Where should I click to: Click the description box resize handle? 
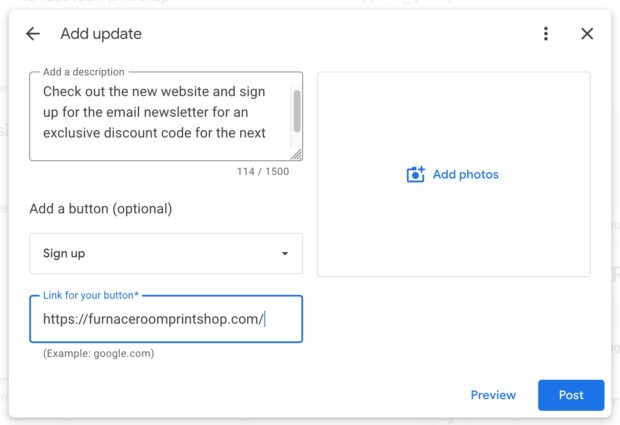(x=297, y=155)
